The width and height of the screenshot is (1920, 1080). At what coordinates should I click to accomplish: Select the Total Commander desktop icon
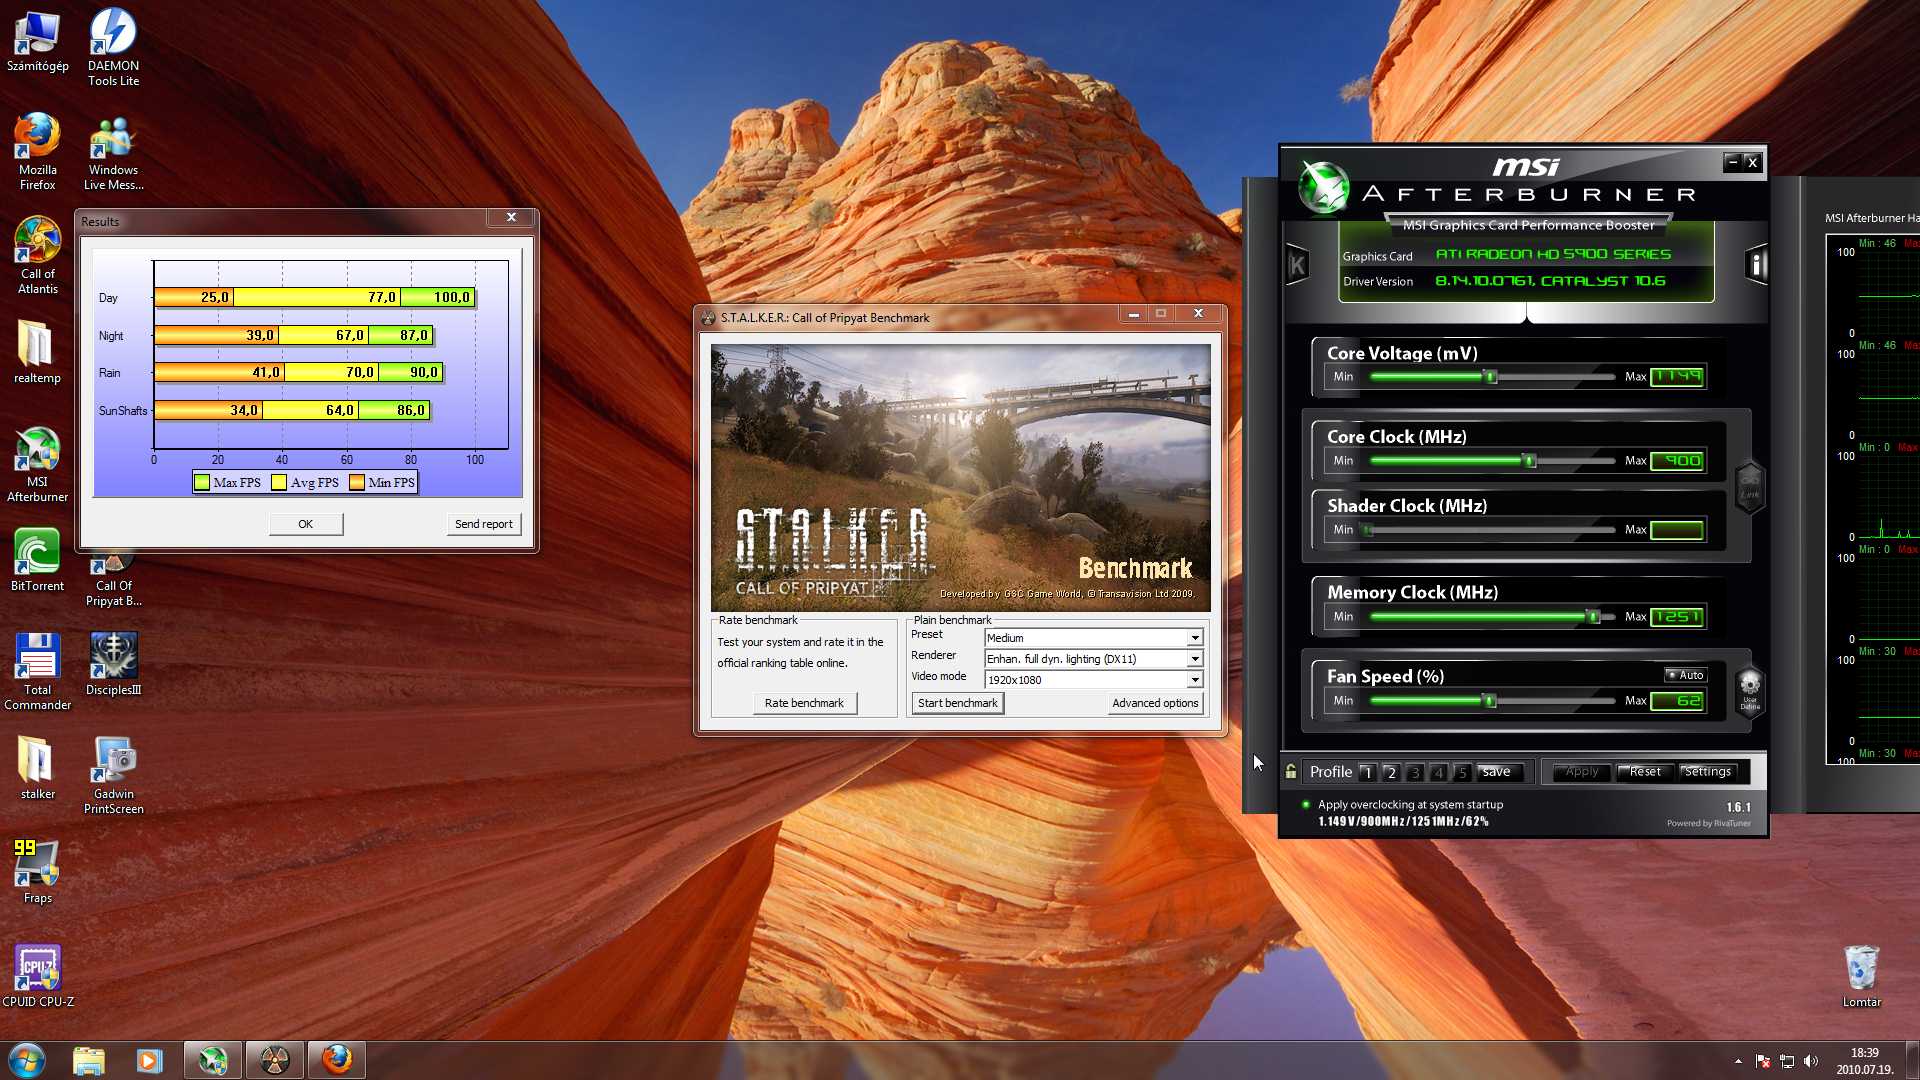[x=38, y=672]
